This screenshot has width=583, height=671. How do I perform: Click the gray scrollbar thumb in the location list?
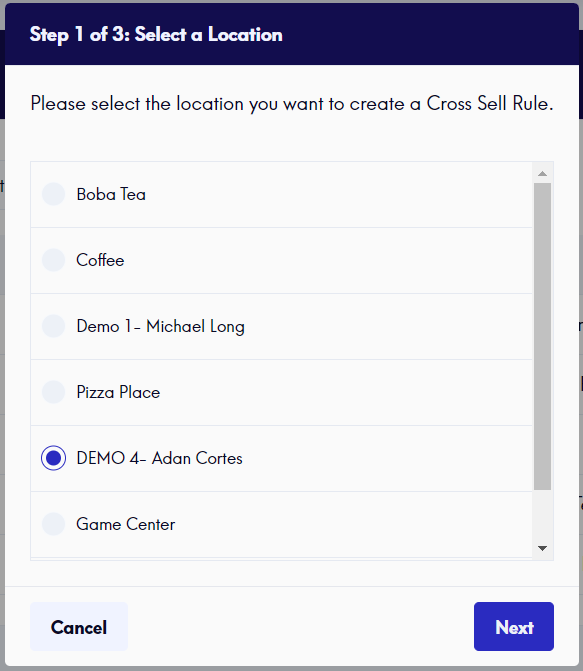pyautogui.click(x=542, y=336)
